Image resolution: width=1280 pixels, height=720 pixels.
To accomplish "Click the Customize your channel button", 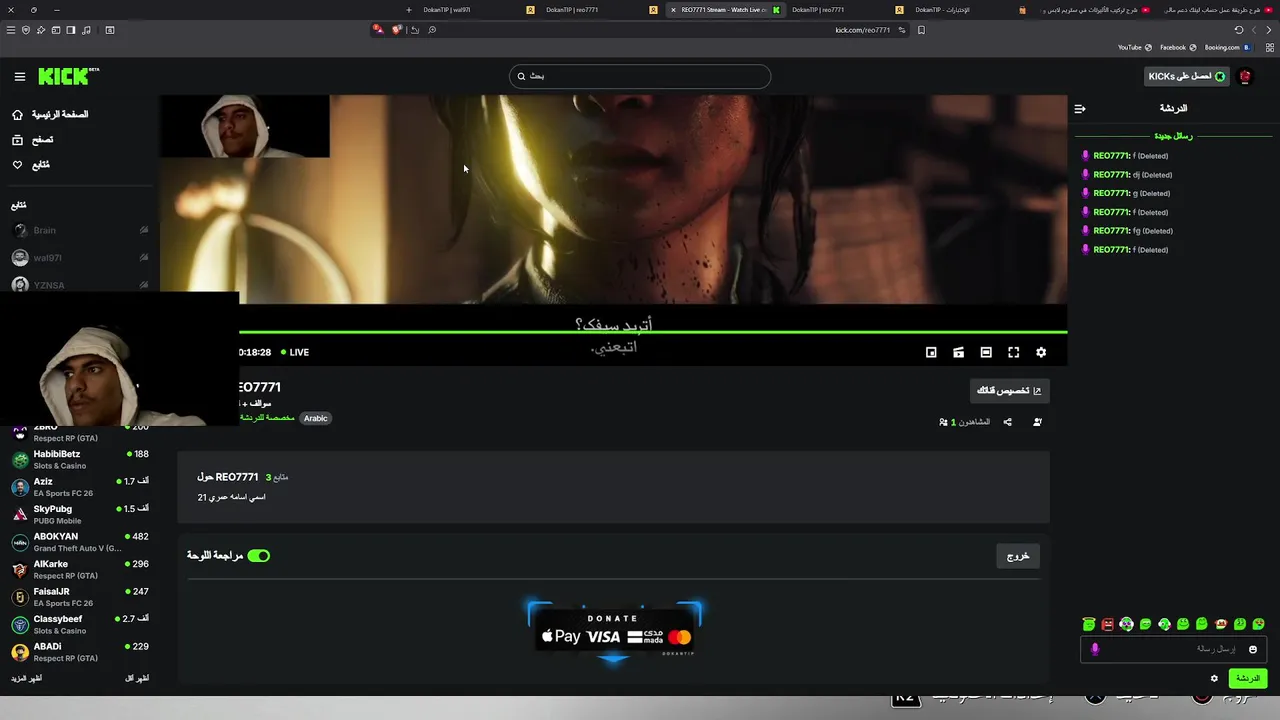I will (x=1009, y=390).
